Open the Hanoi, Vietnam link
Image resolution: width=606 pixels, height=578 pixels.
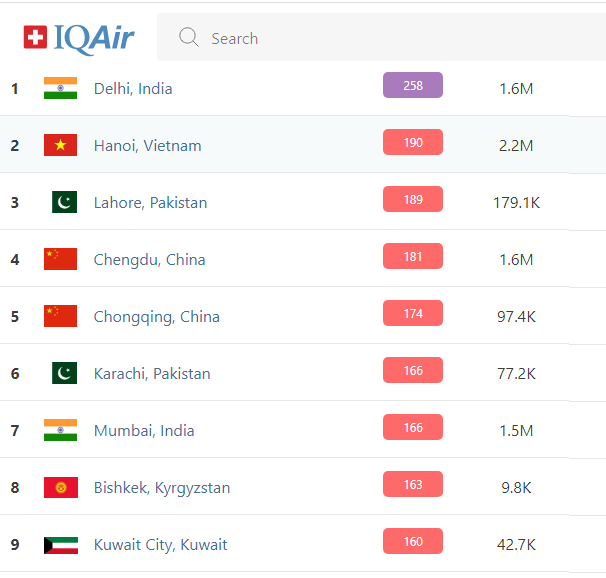point(147,145)
